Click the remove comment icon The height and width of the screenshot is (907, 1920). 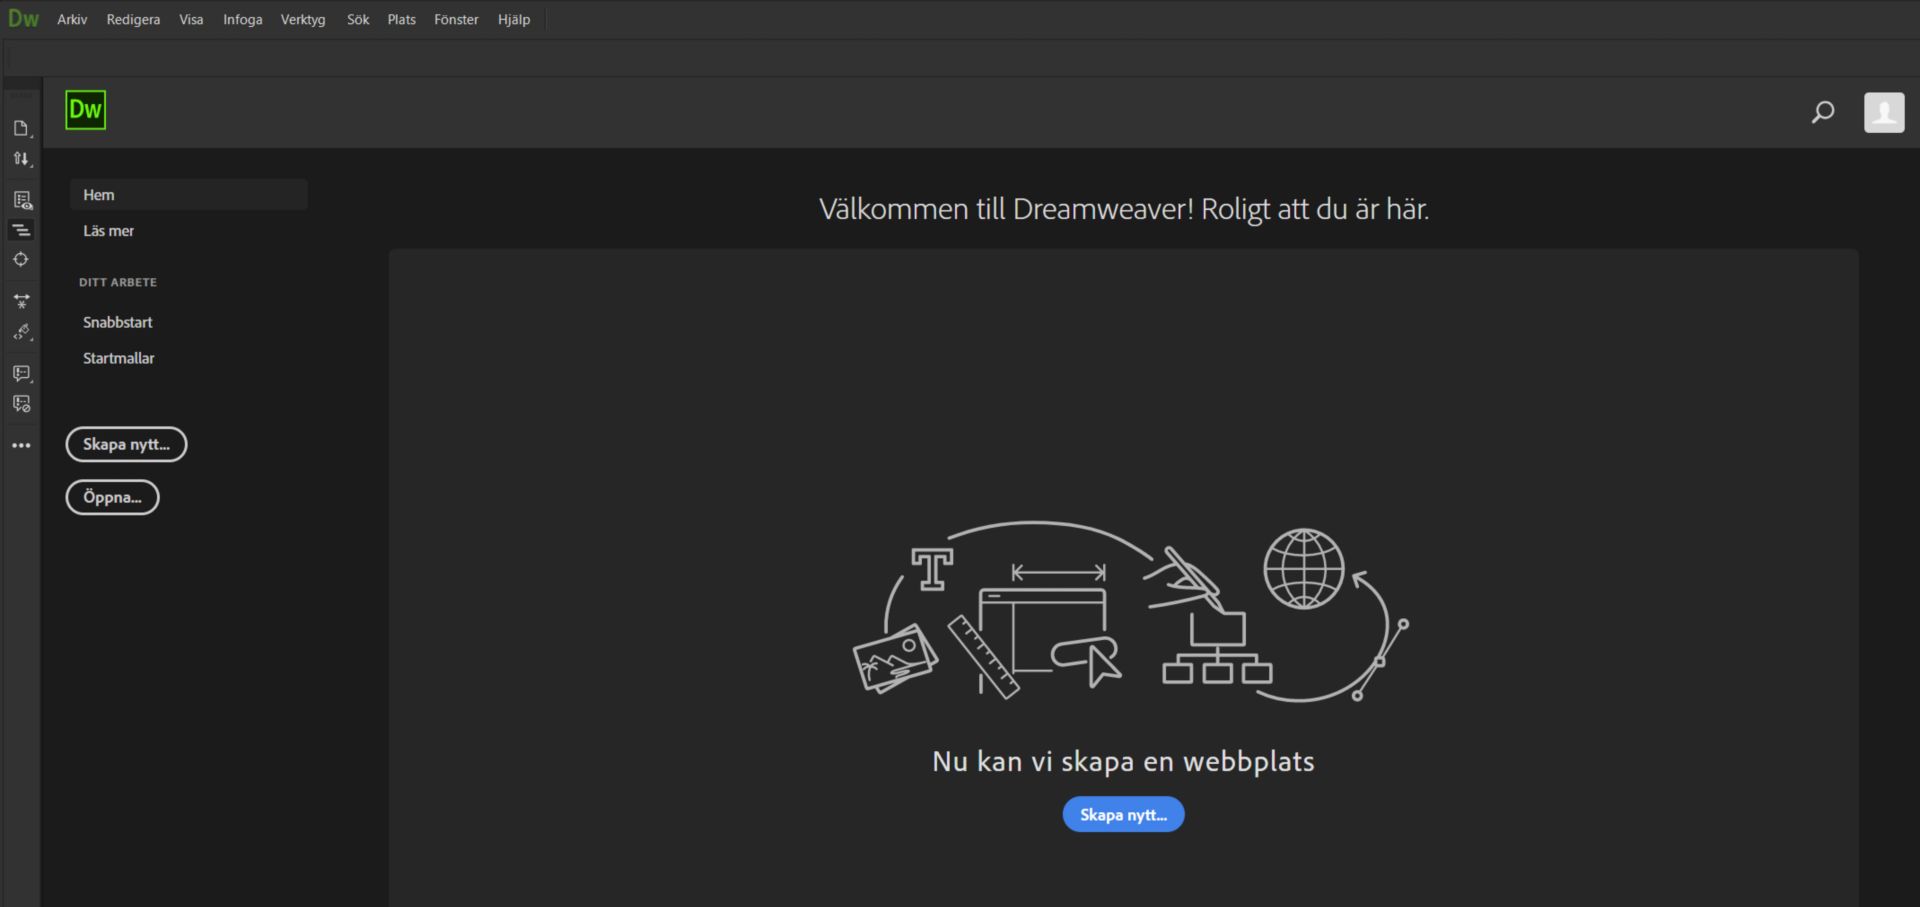click(21, 404)
